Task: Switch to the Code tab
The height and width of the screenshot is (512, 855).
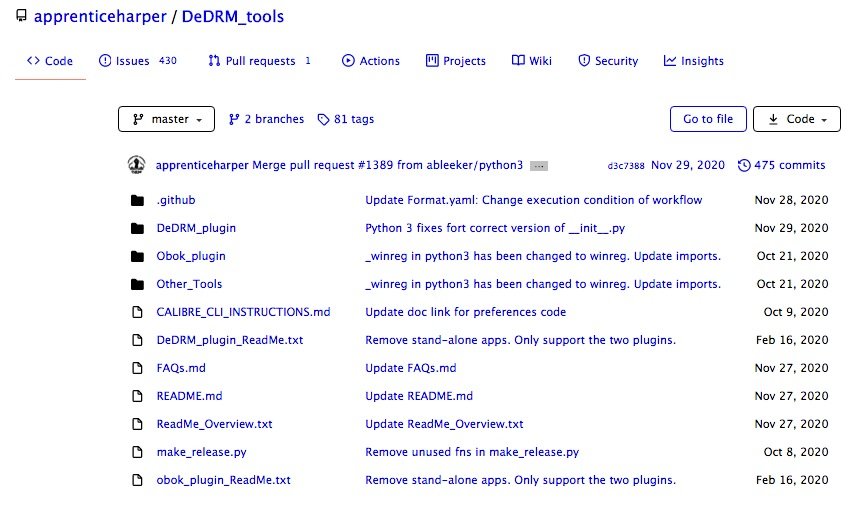Action: coord(50,61)
